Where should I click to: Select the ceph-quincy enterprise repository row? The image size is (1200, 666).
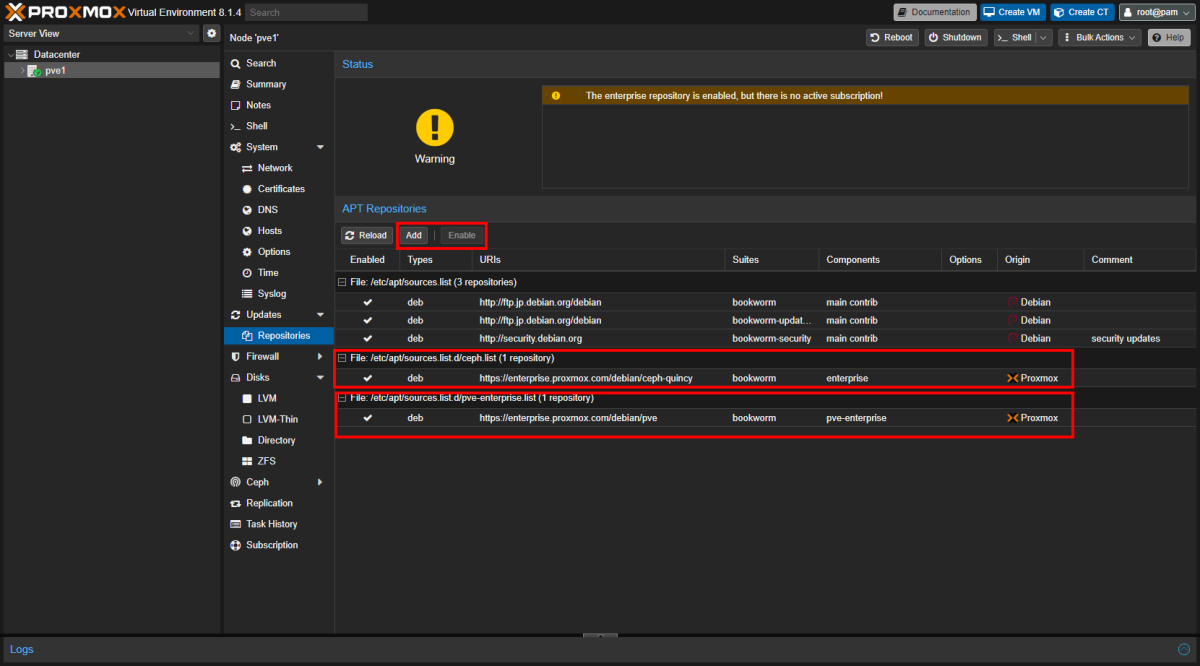tap(765, 378)
